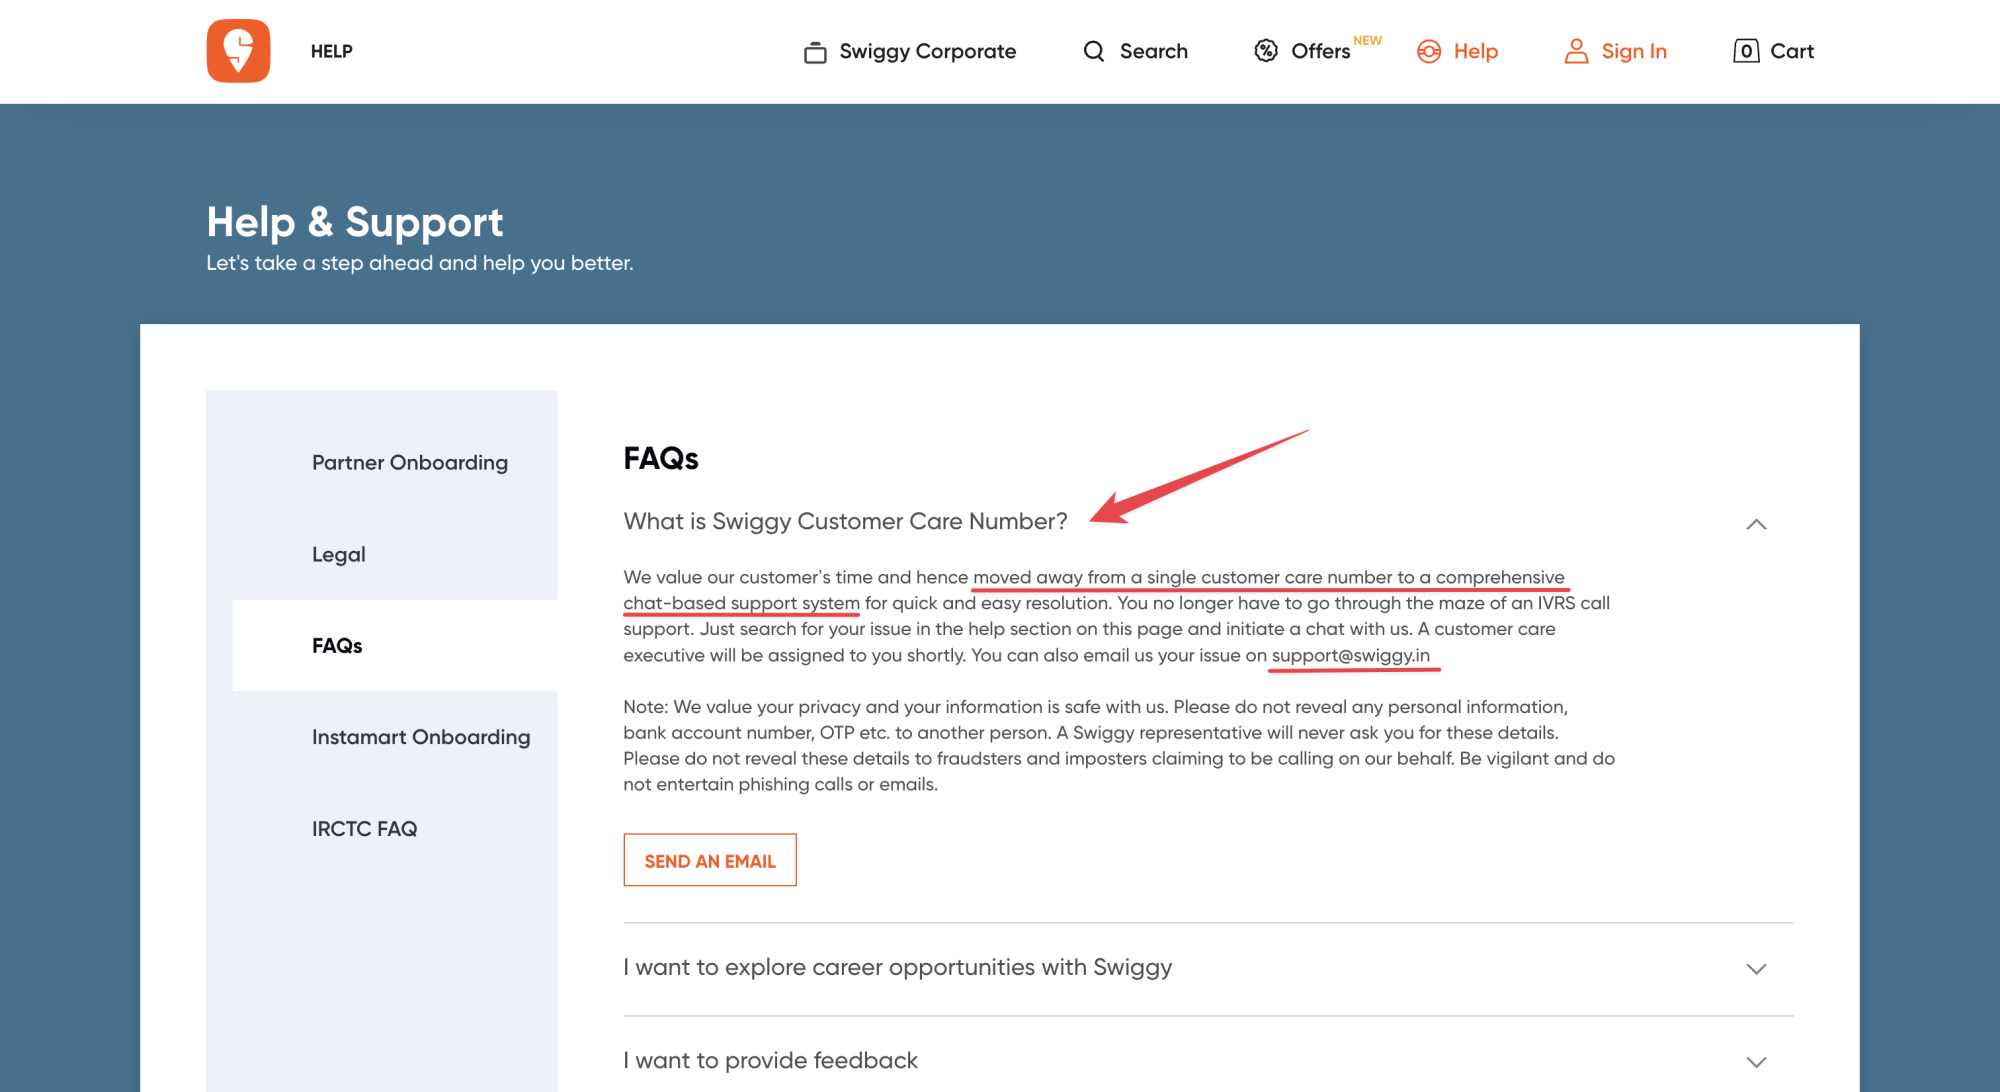2000x1092 pixels.
Task: Click the cart count icon
Action: tap(1746, 51)
